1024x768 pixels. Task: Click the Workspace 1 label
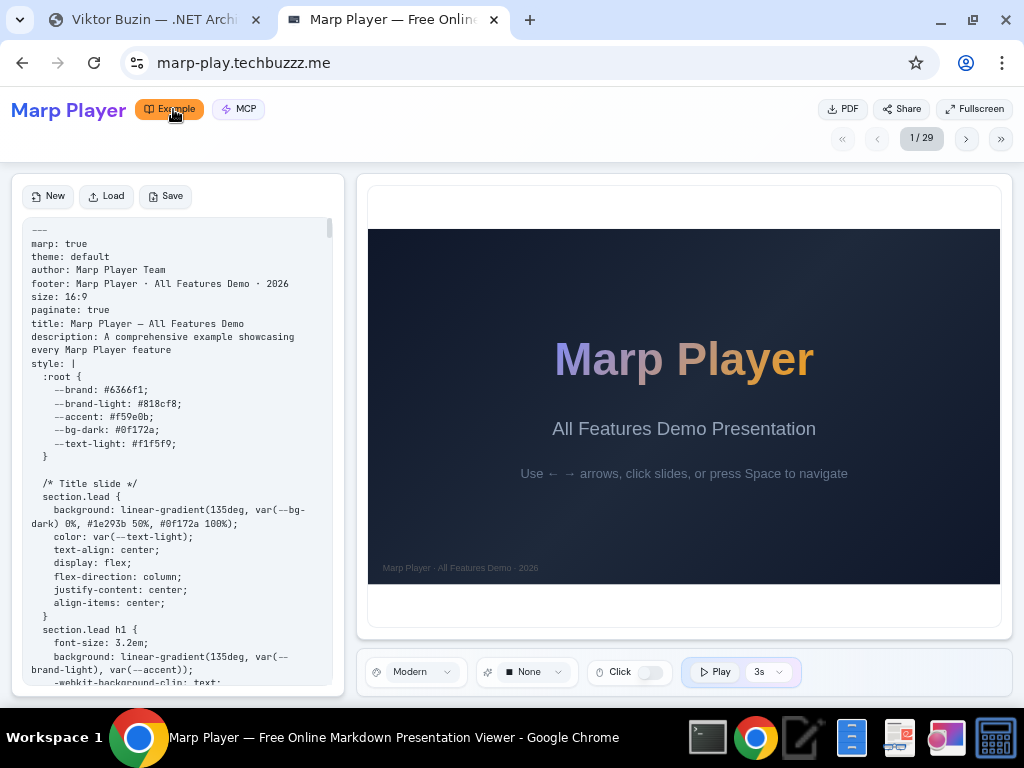point(54,738)
